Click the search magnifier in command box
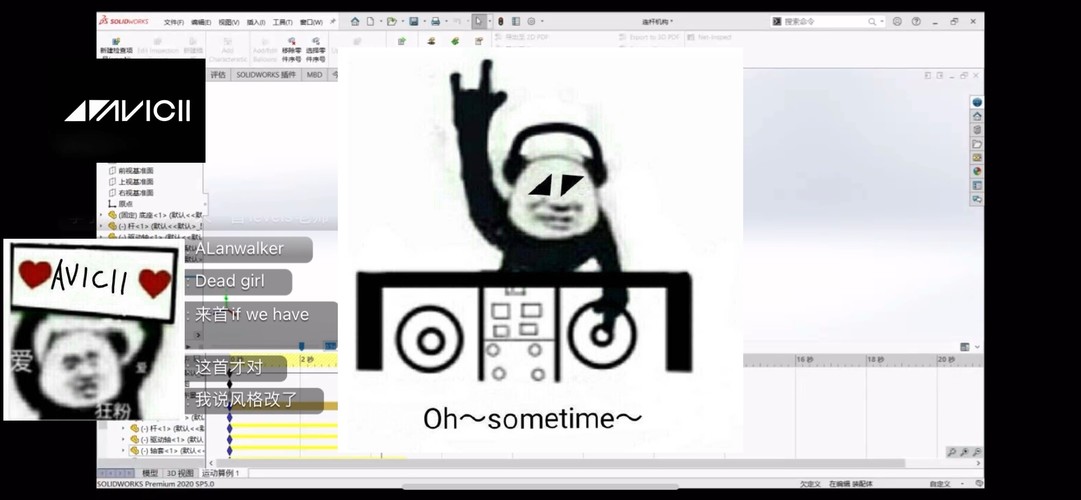Image resolution: width=1081 pixels, height=500 pixels. [872, 21]
